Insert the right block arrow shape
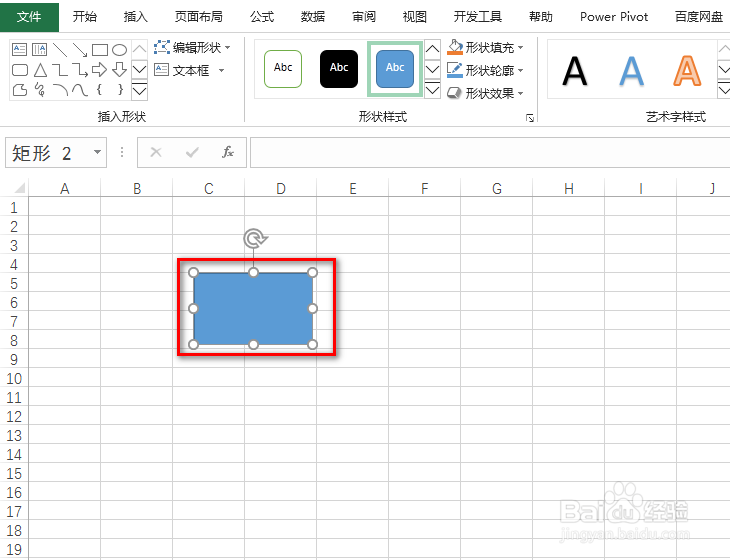Viewport: 730px width, 560px height. (100, 70)
